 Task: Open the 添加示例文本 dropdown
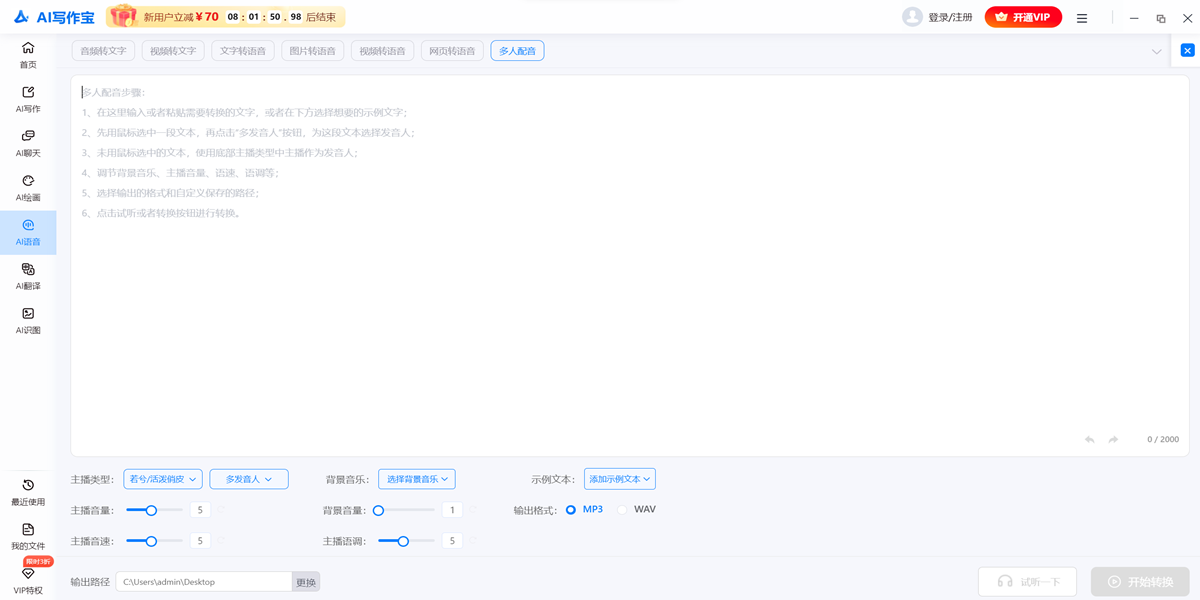619,479
